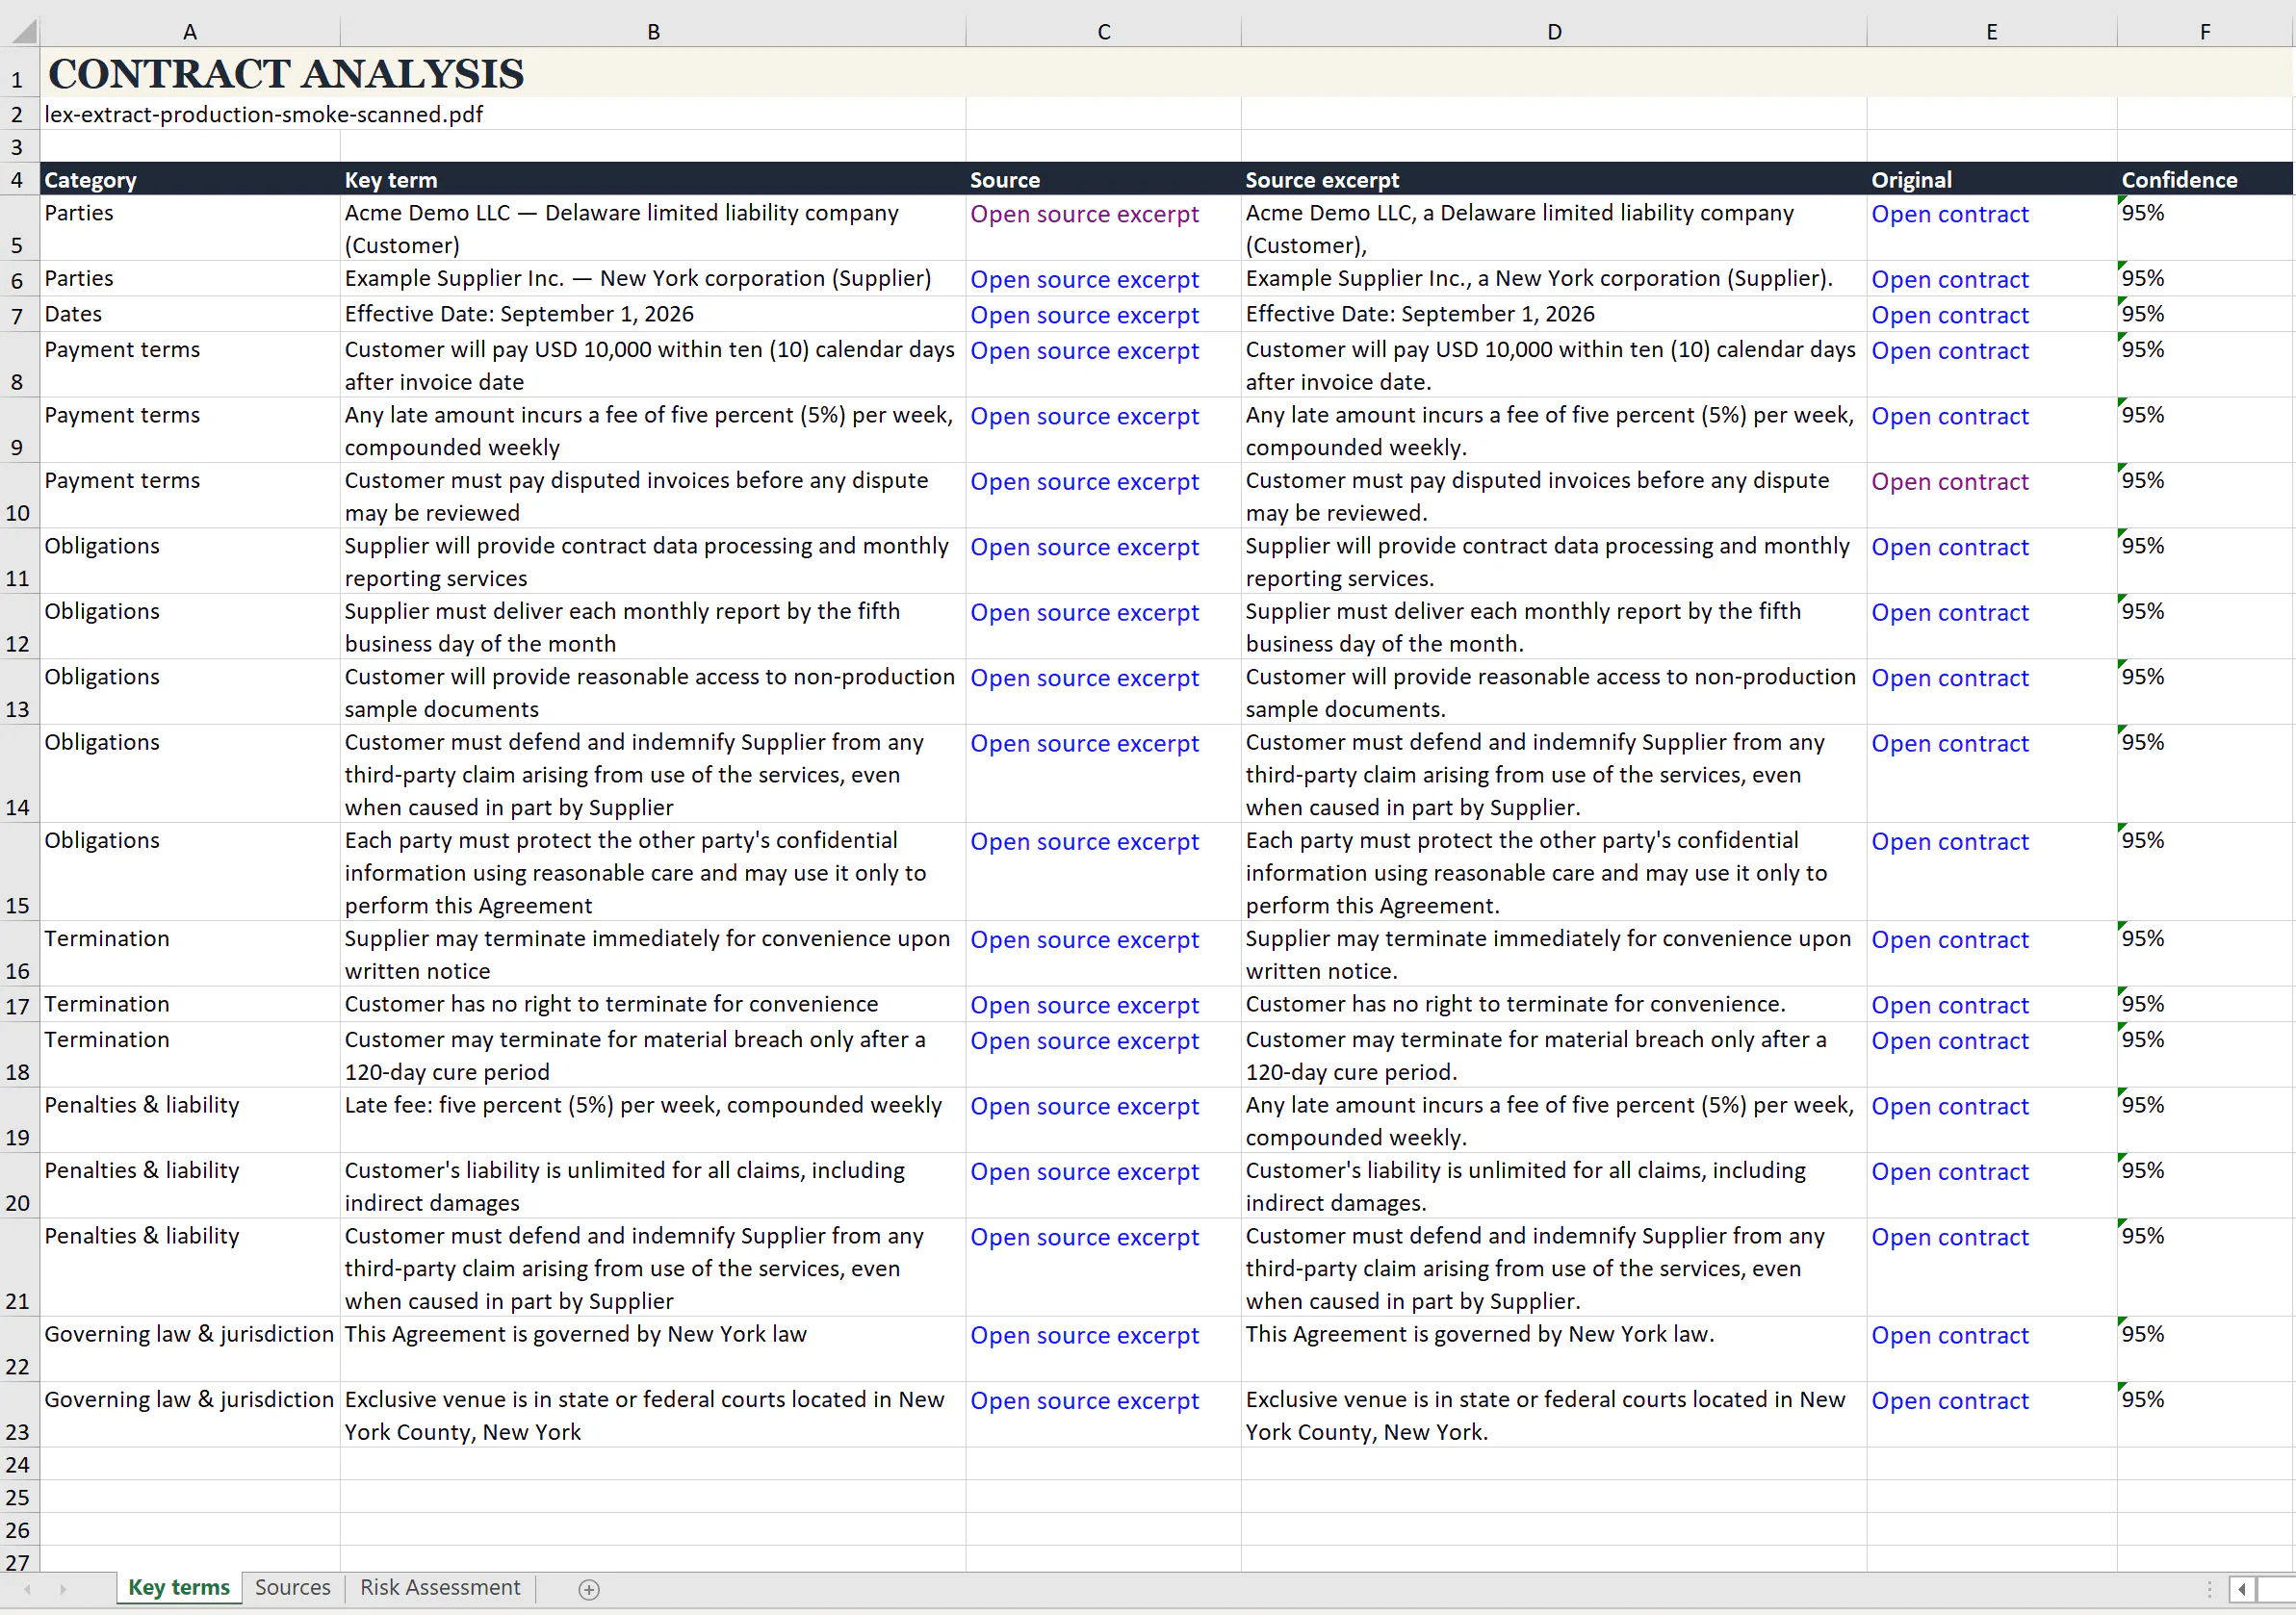The image size is (2296, 1615).
Task: Click the Category header cell
Action: pyautogui.click(x=190, y=180)
